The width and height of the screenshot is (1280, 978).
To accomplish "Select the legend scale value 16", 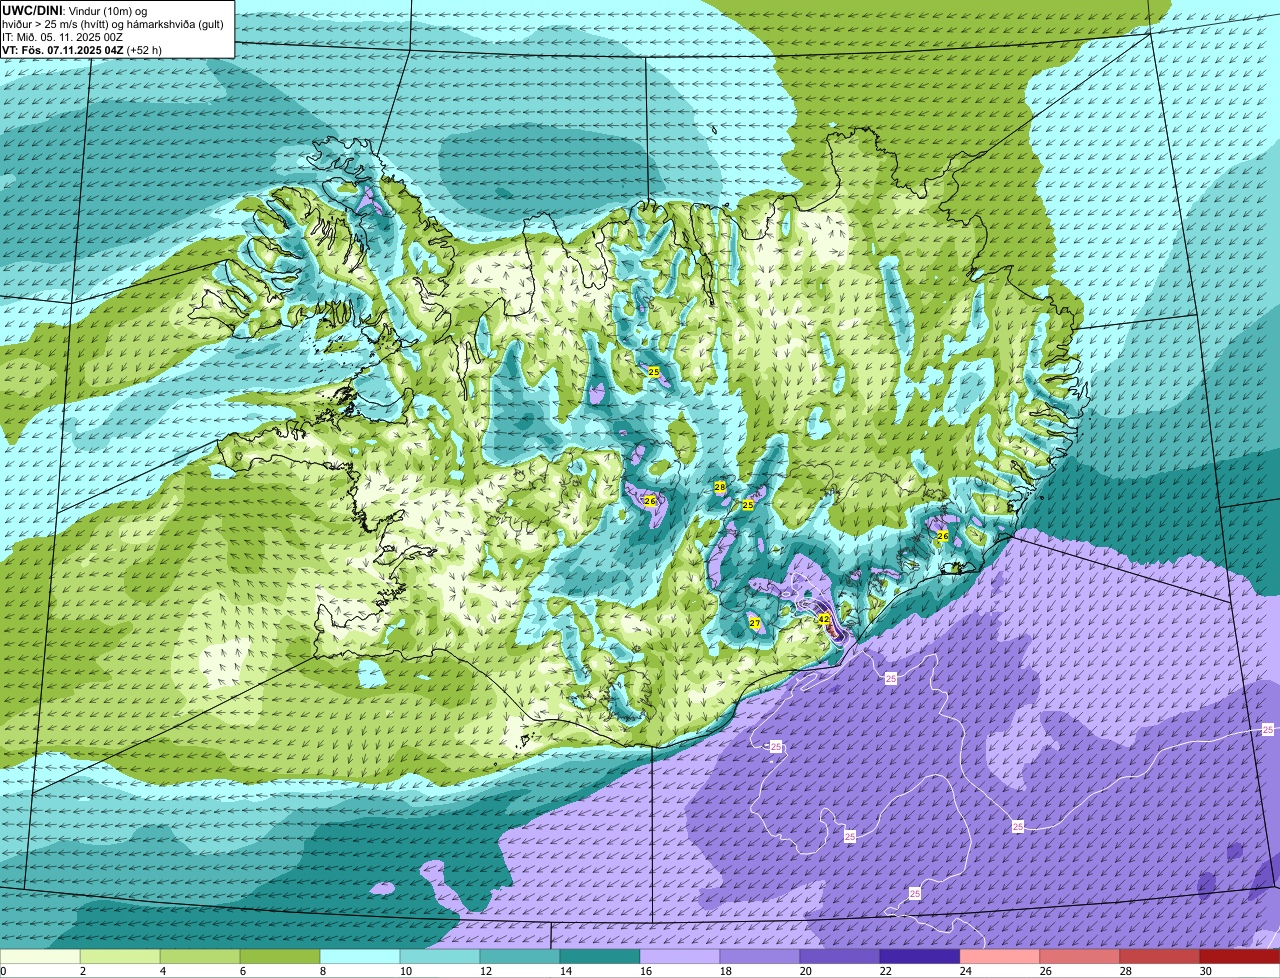I will 645,971.
